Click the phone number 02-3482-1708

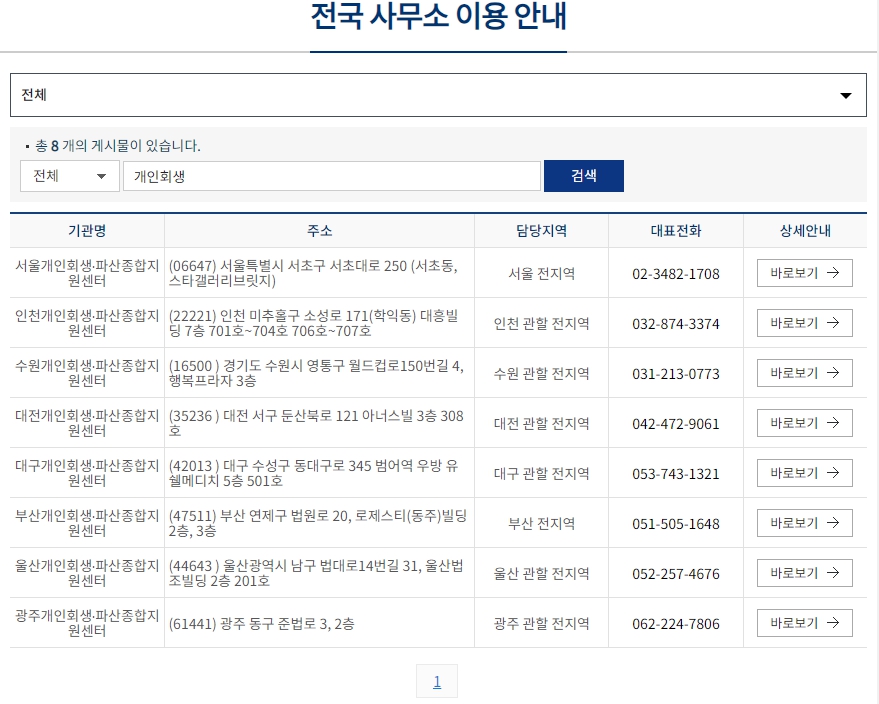(x=675, y=272)
